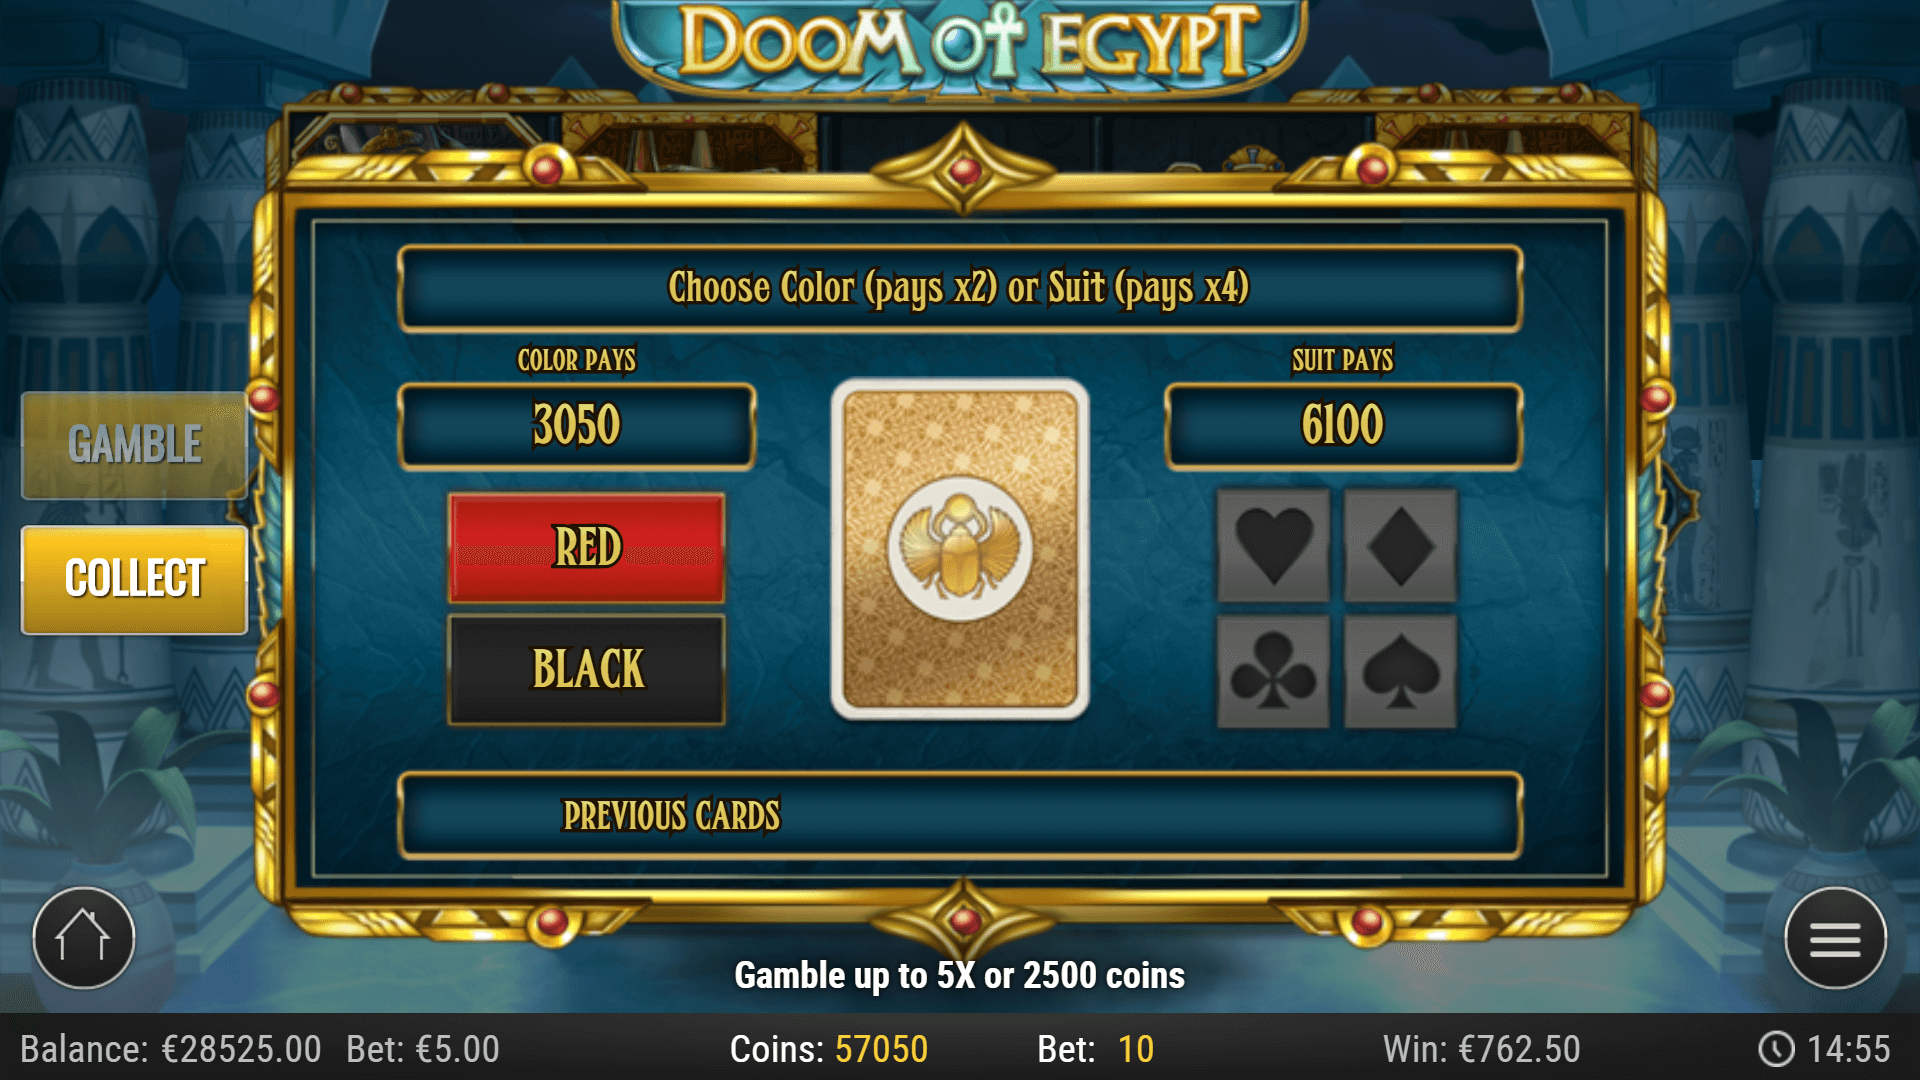Click the GAMBLE button
Viewport: 1920px width, 1080px height.
(x=134, y=445)
